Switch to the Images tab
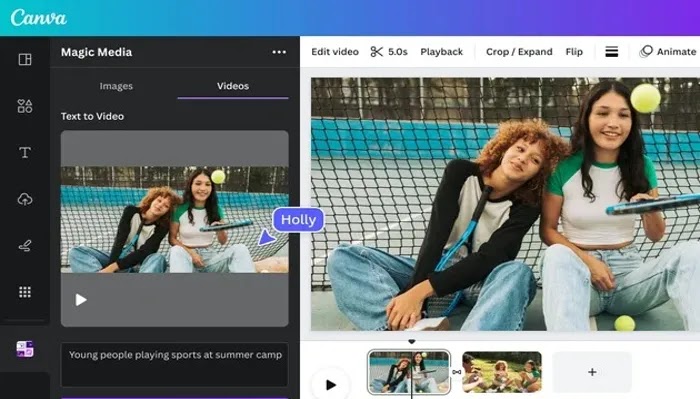 coord(116,86)
